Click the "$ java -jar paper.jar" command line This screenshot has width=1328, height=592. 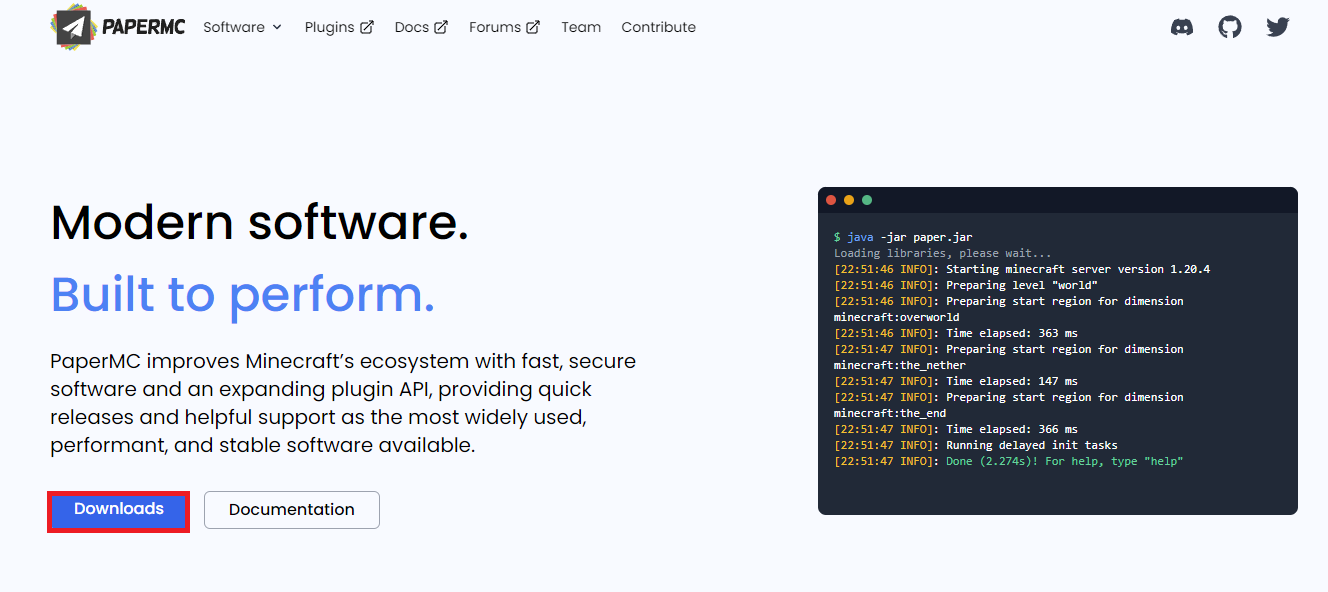902,237
